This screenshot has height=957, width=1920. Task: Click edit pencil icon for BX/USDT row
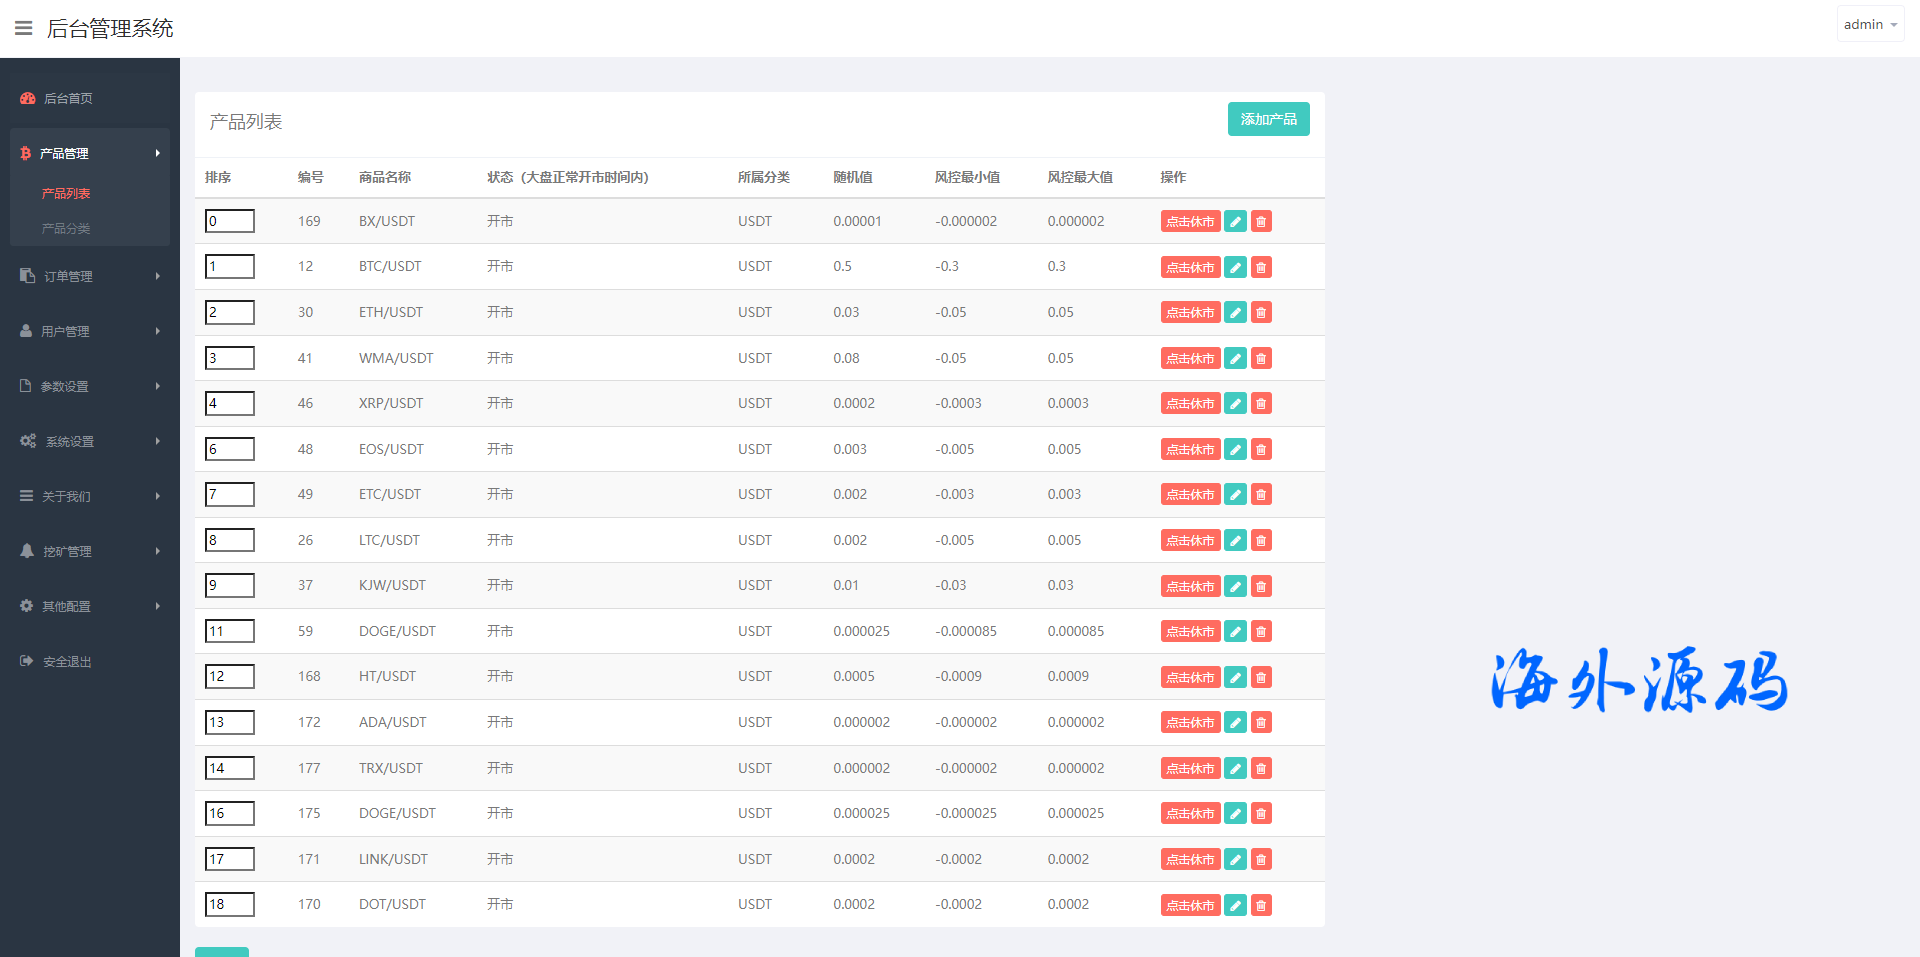1235,222
